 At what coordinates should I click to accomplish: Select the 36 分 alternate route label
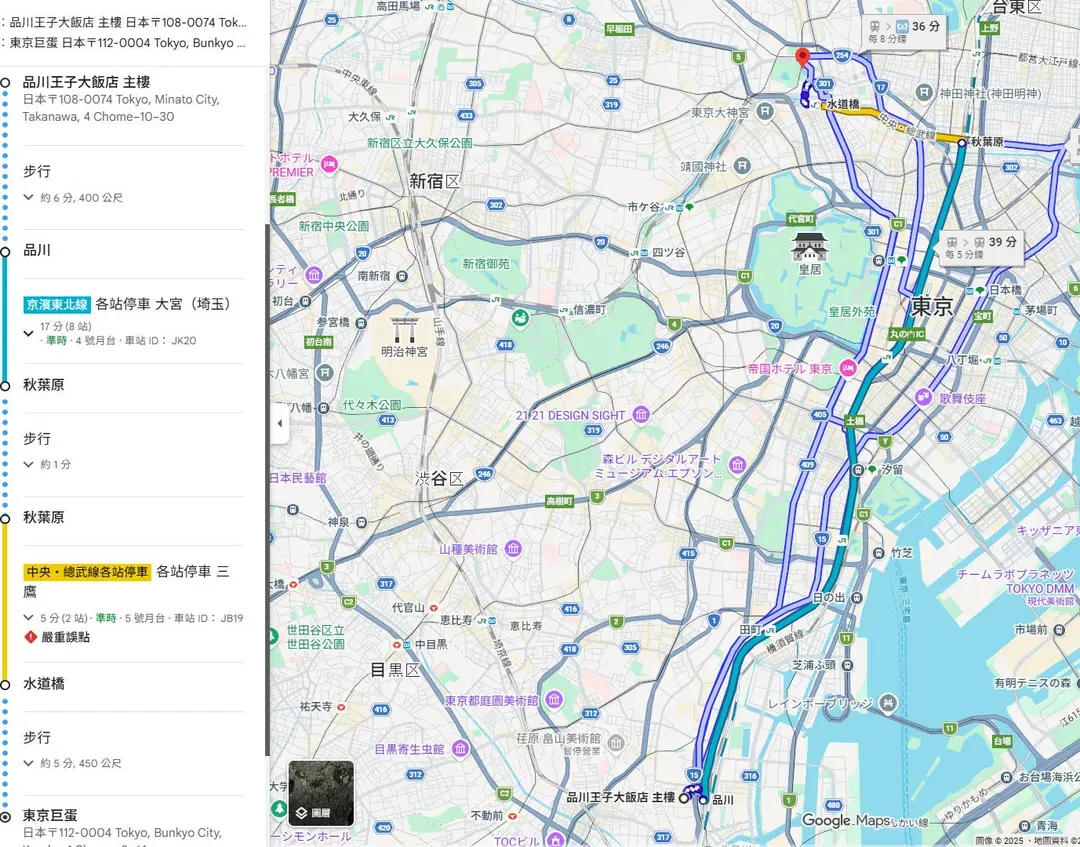[x=904, y=32]
